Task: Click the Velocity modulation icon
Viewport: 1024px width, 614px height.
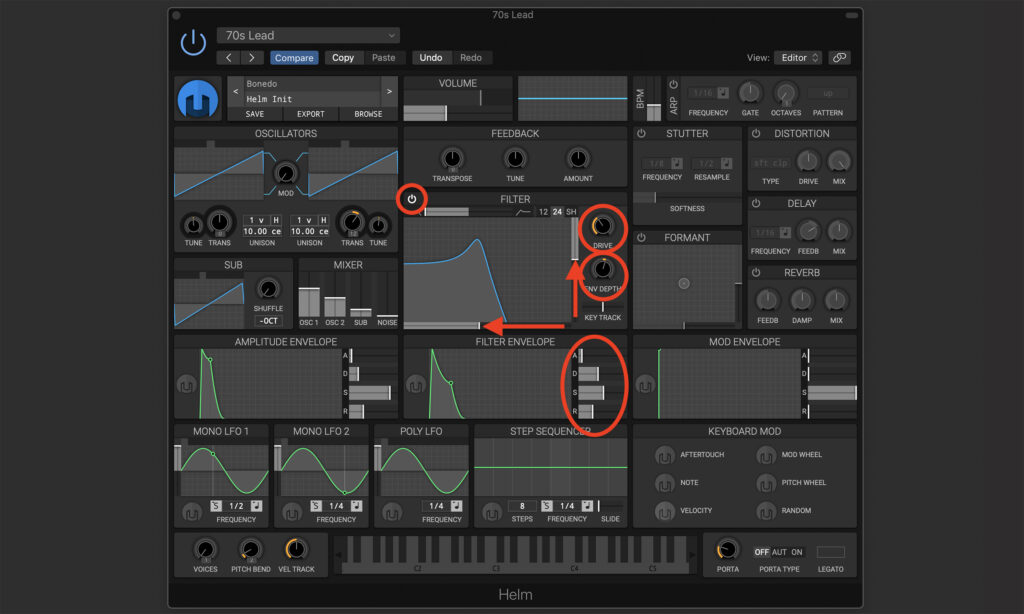Action: pyautogui.click(x=664, y=511)
